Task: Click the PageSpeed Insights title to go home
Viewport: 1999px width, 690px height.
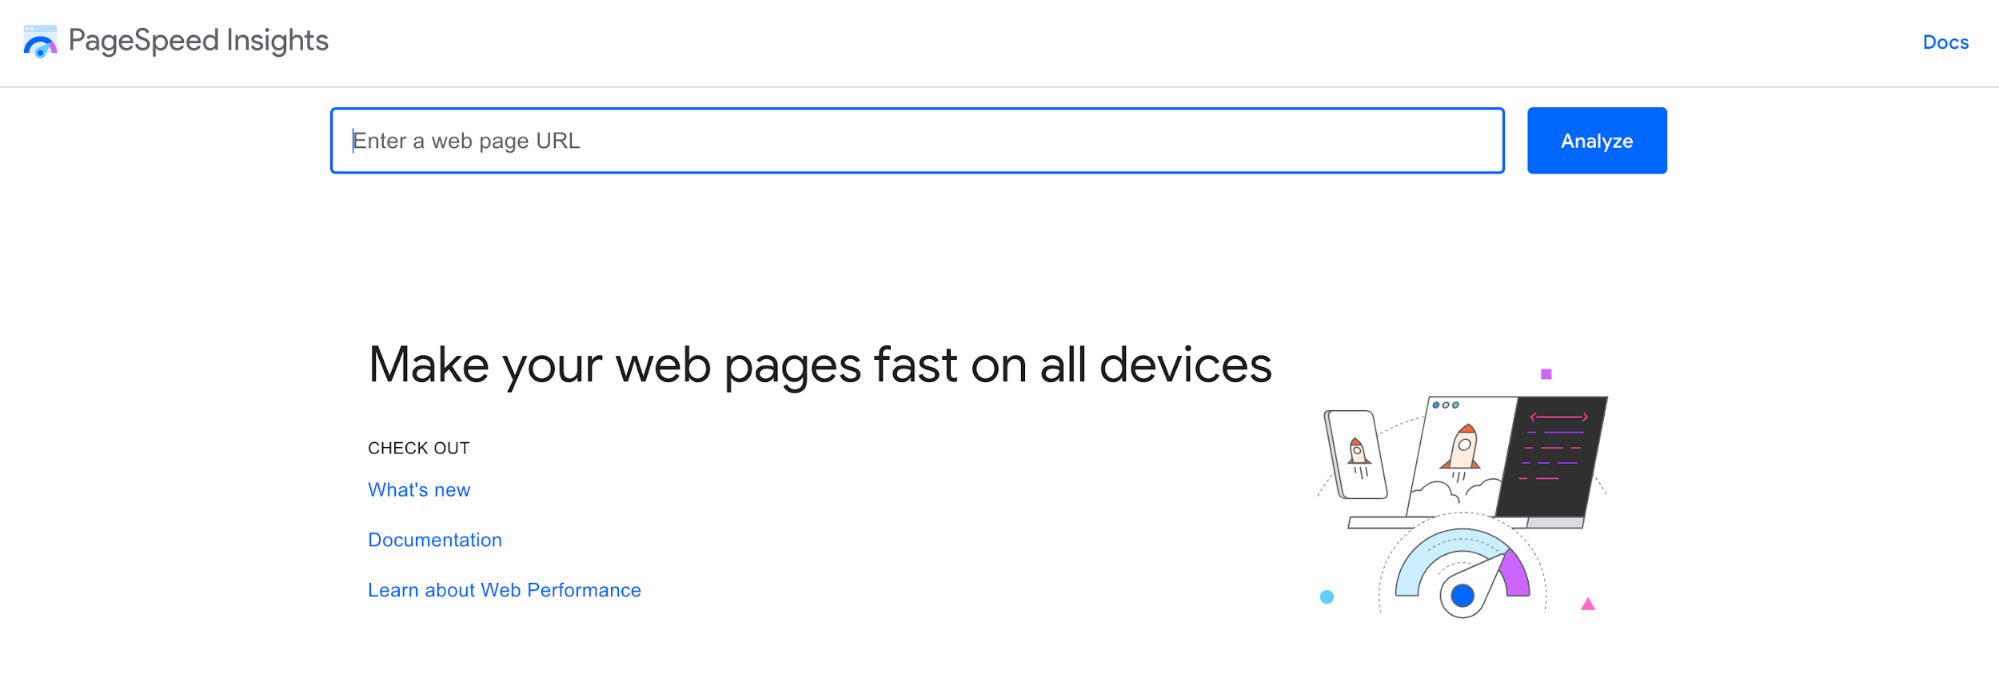Action: pyautogui.click(x=198, y=41)
